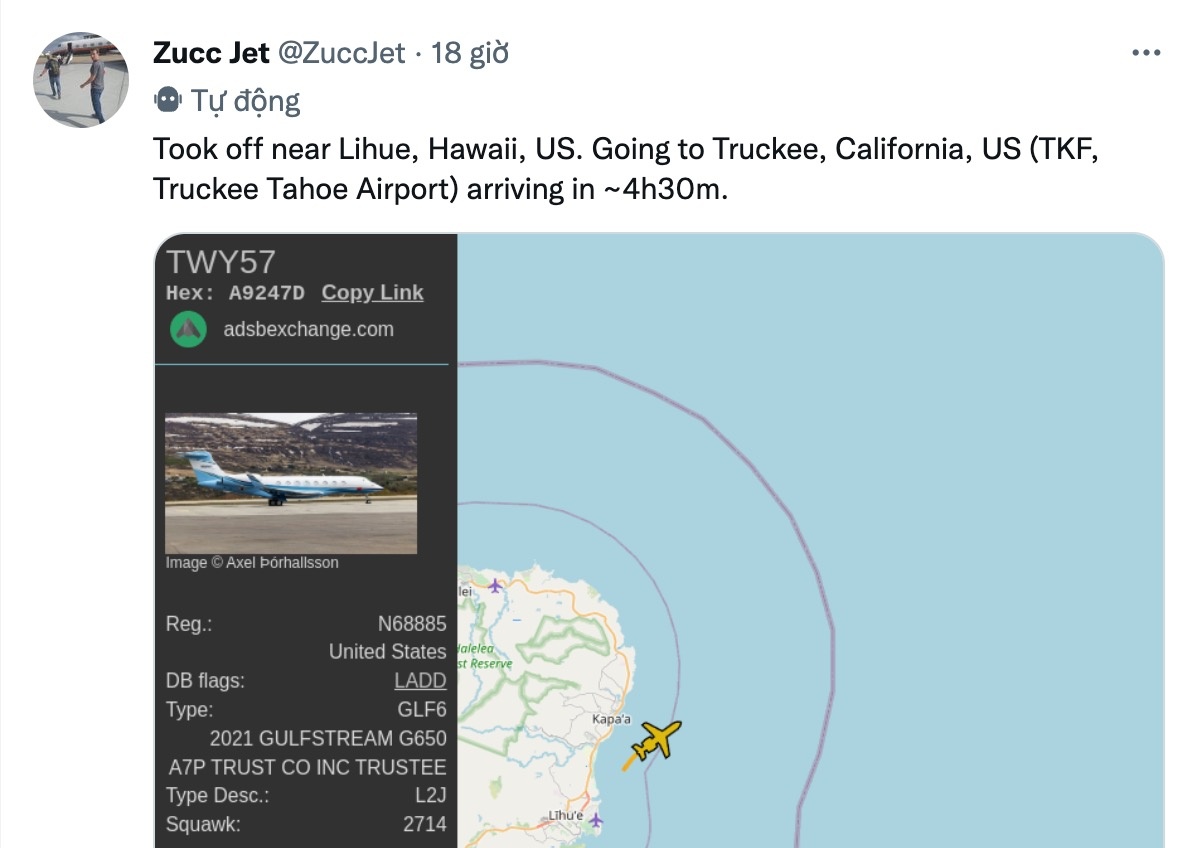Open the tweet's more options menu

pyautogui.click(x=1145, y=53)
